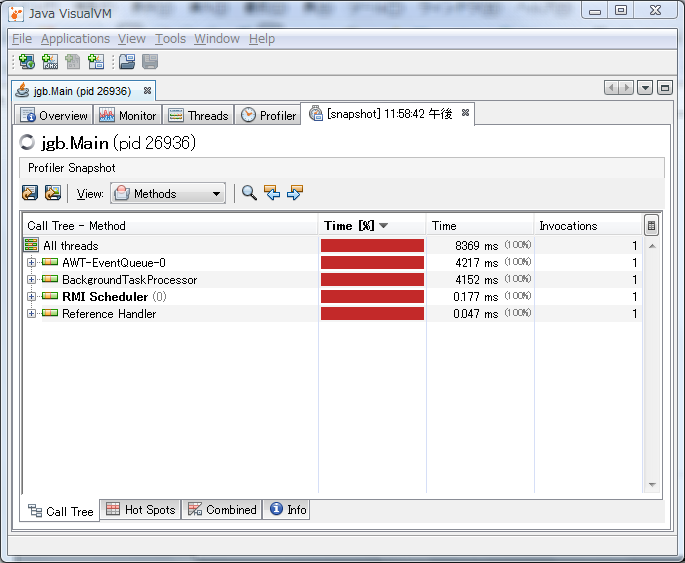Open the View Methods dropdown
Viewport: 685px width, 563px height.
[x=168, y=193]
